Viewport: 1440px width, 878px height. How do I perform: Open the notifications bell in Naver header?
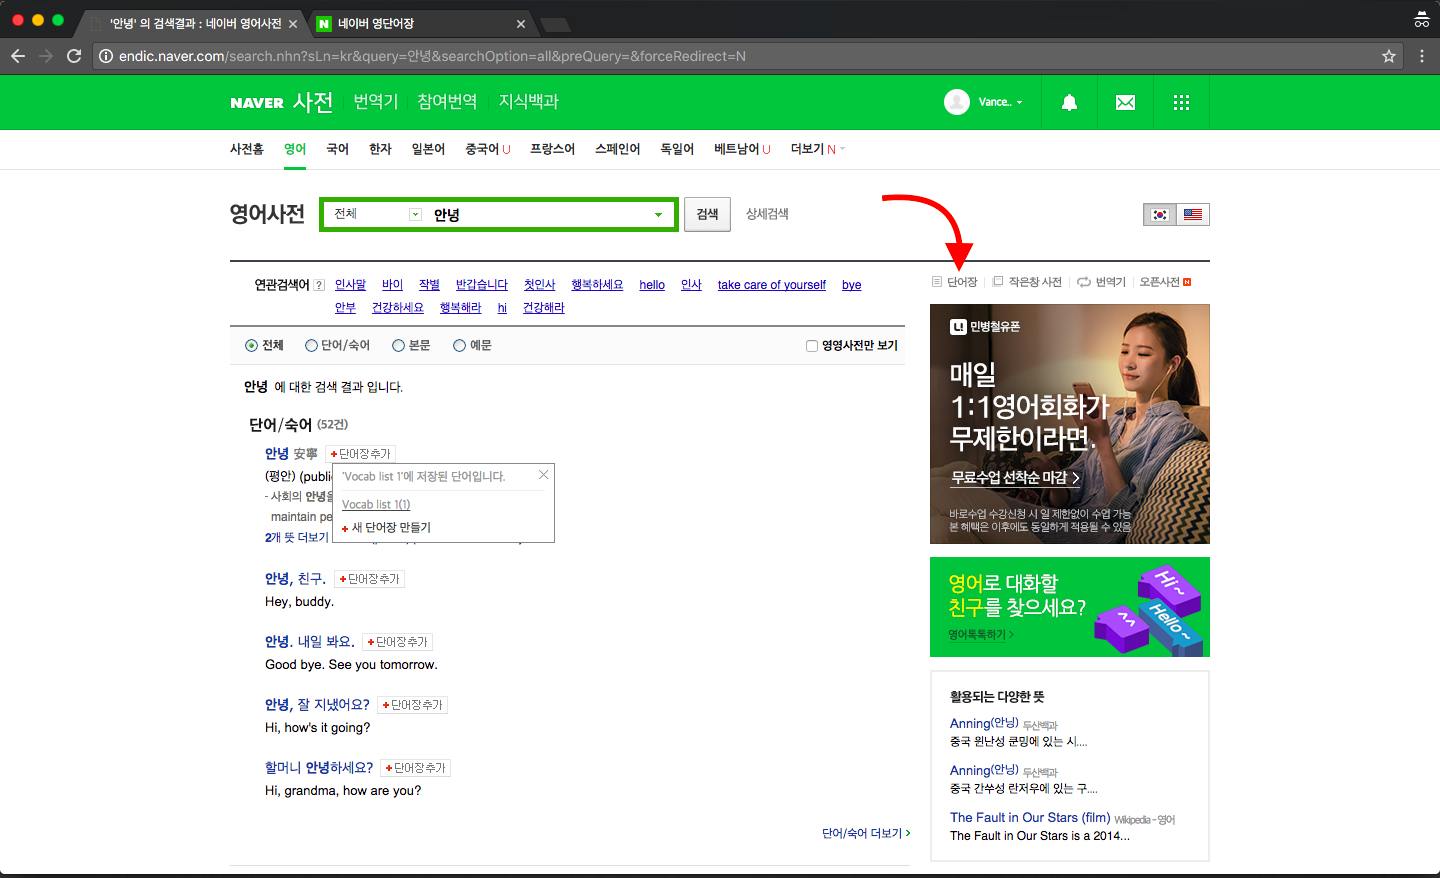[x=1069, y=102]
